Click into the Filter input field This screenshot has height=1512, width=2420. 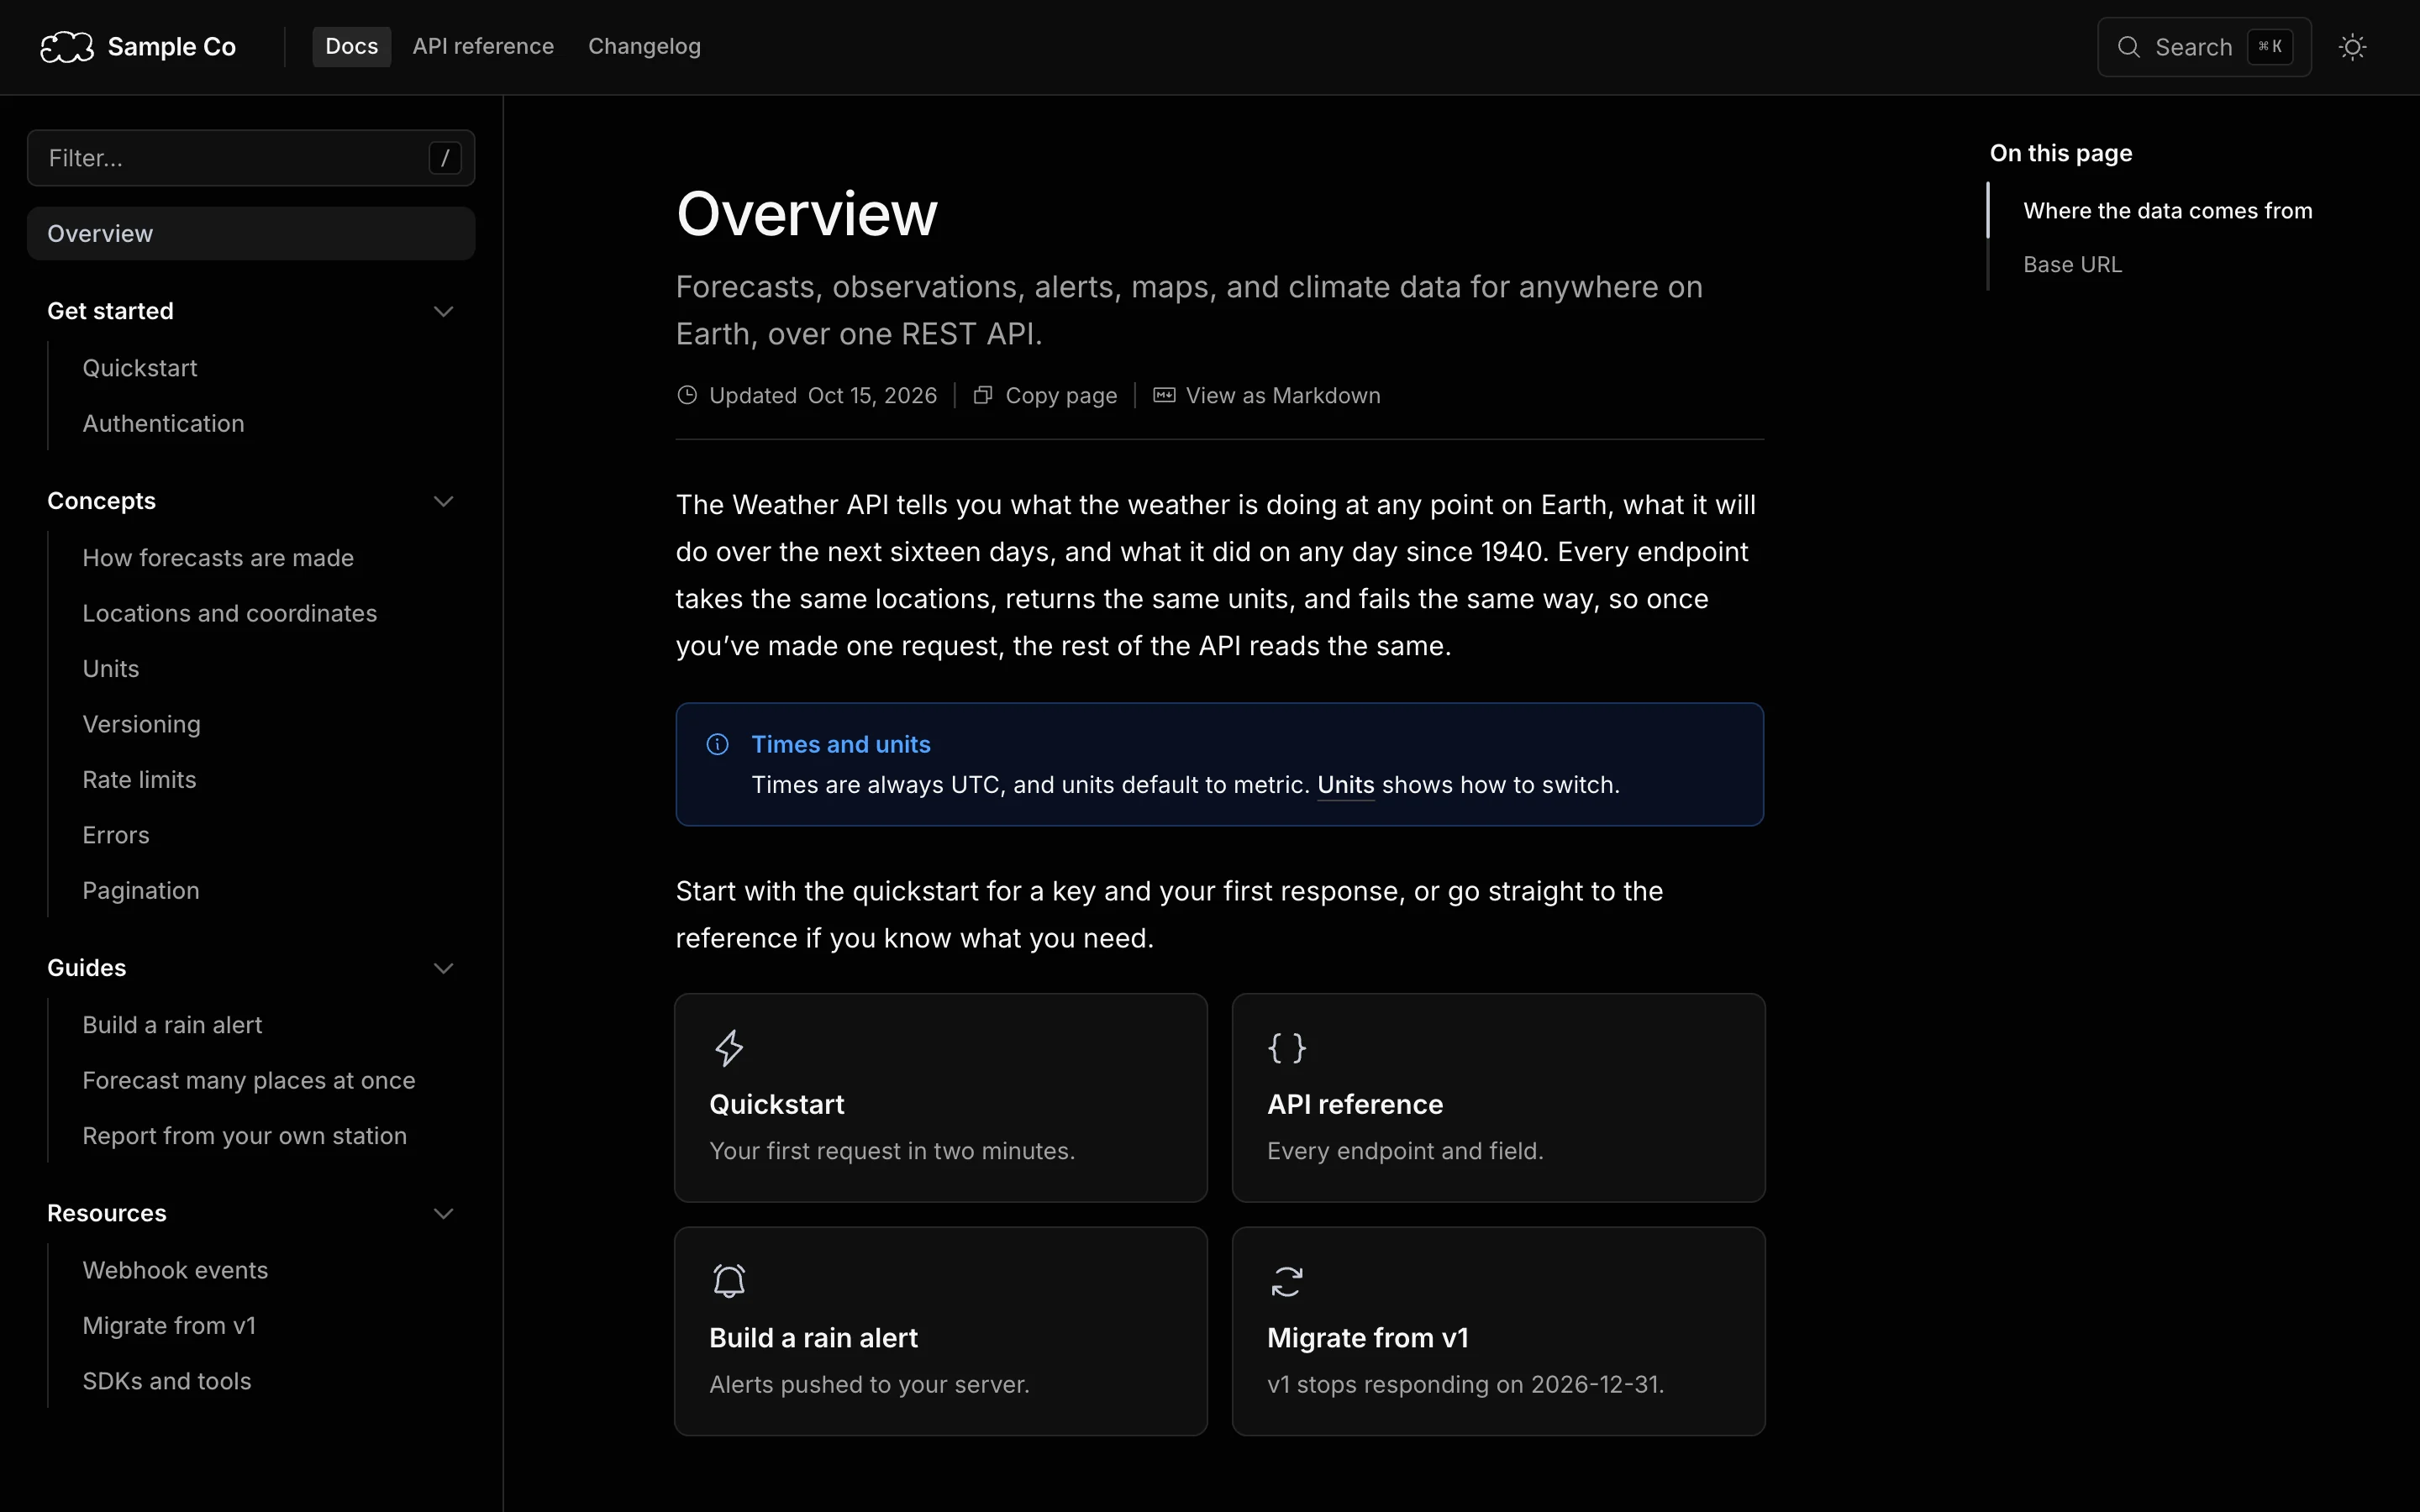[251, 158]
